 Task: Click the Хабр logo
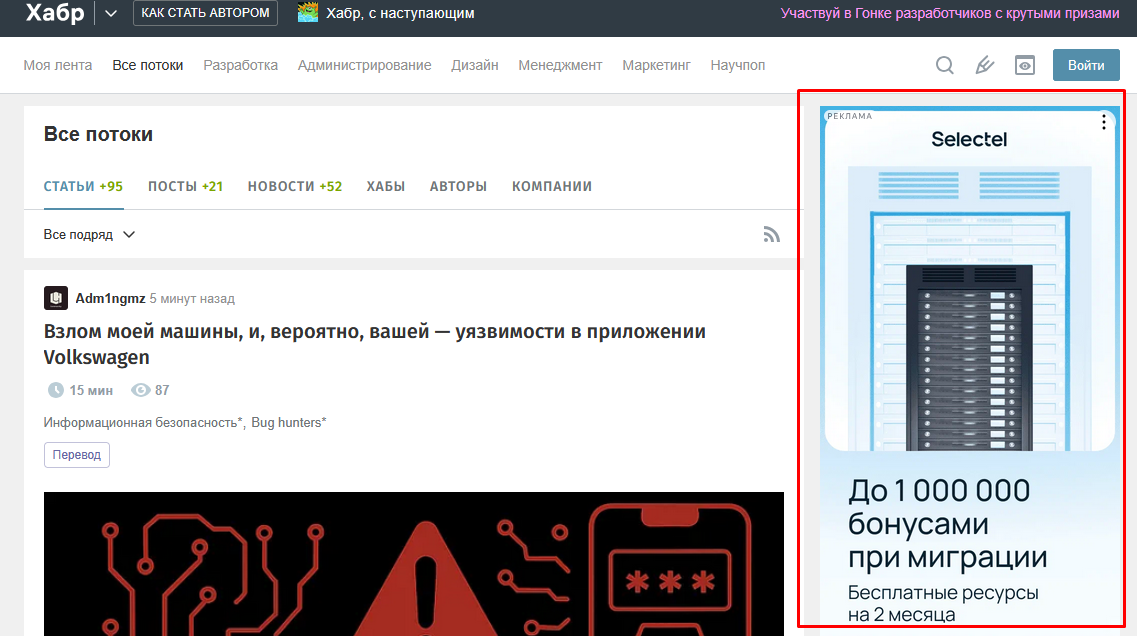pos(55,12)
